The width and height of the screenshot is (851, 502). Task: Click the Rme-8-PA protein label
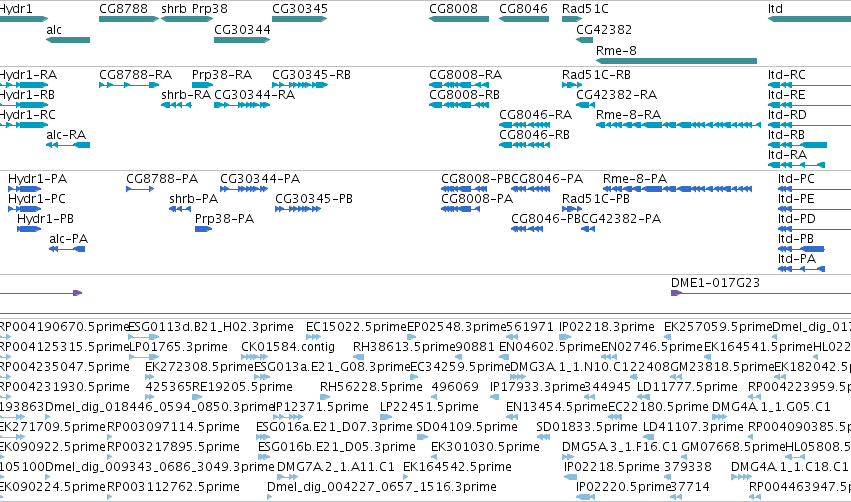click(x=635, y=179)
